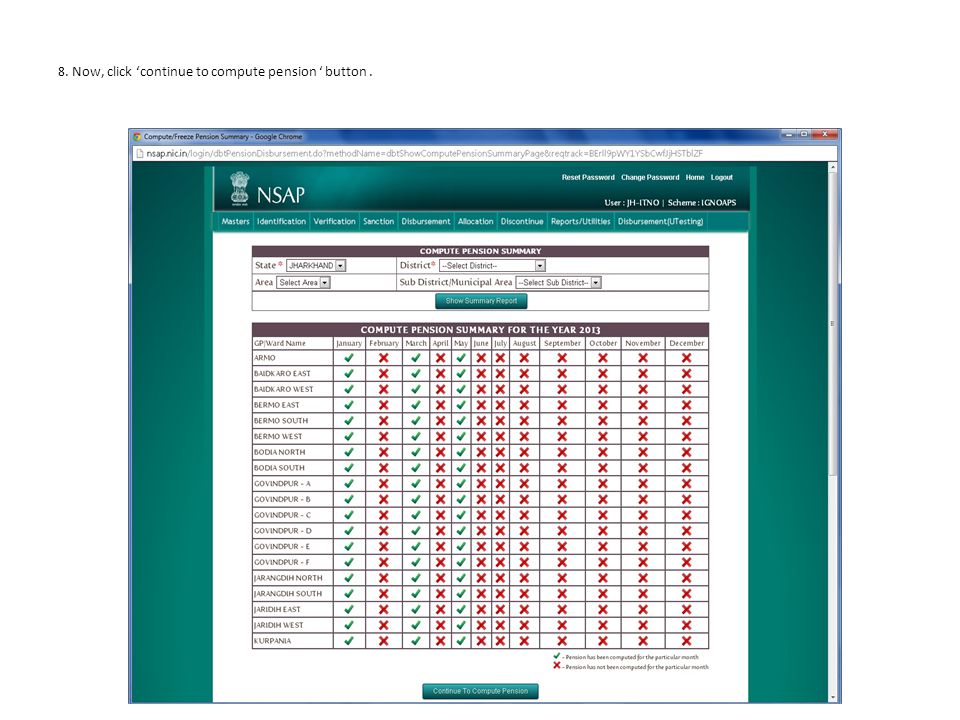
Task: Click GOVINDPUR - B November red cross
Action: [x=643, y=500]
